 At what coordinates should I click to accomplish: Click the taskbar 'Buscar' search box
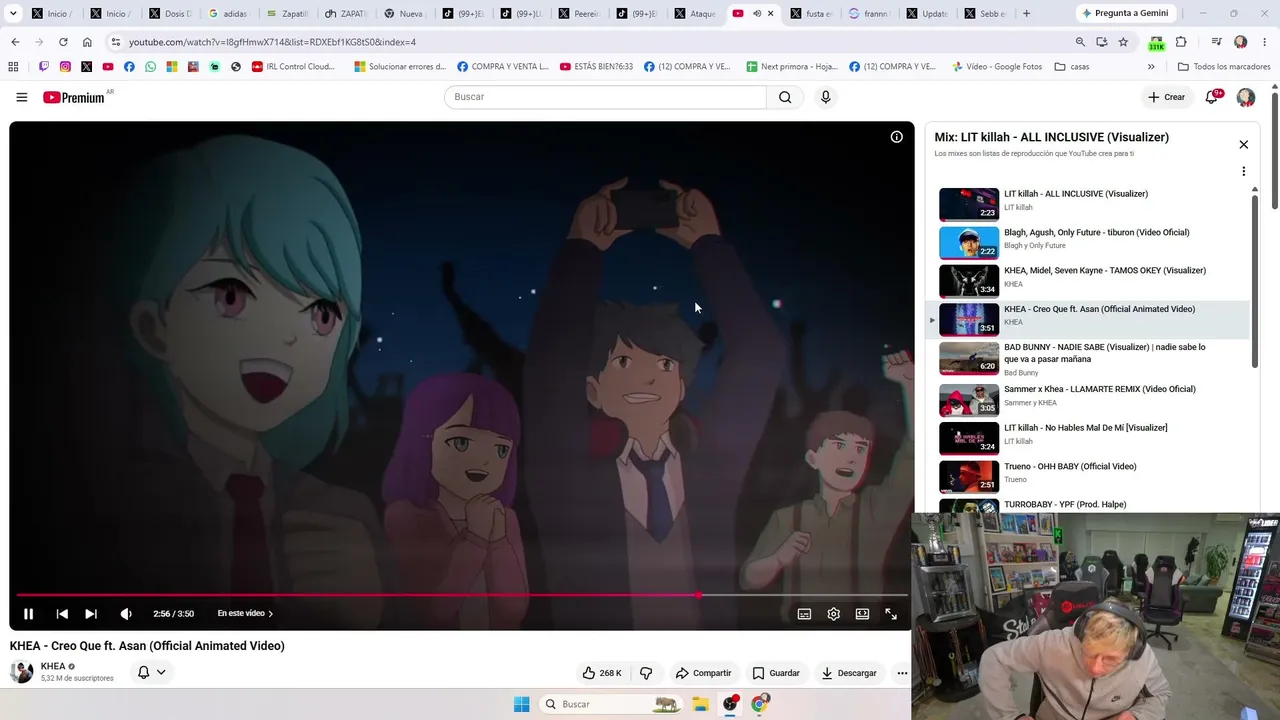(x=609, y=704)
